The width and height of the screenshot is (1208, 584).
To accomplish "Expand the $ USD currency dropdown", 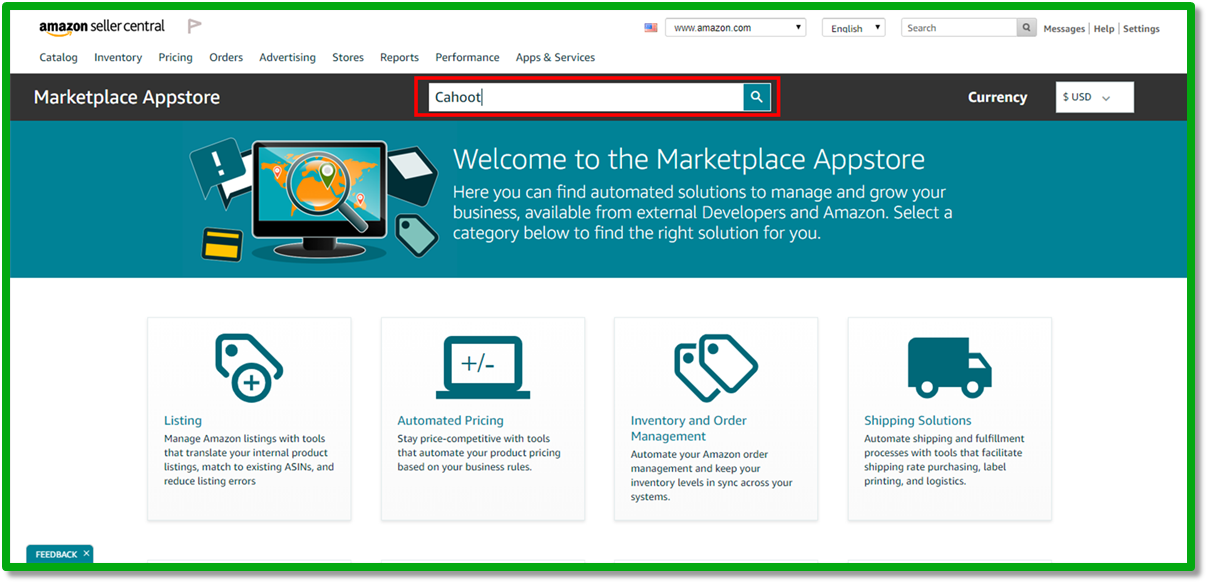I will [1095, 97].
